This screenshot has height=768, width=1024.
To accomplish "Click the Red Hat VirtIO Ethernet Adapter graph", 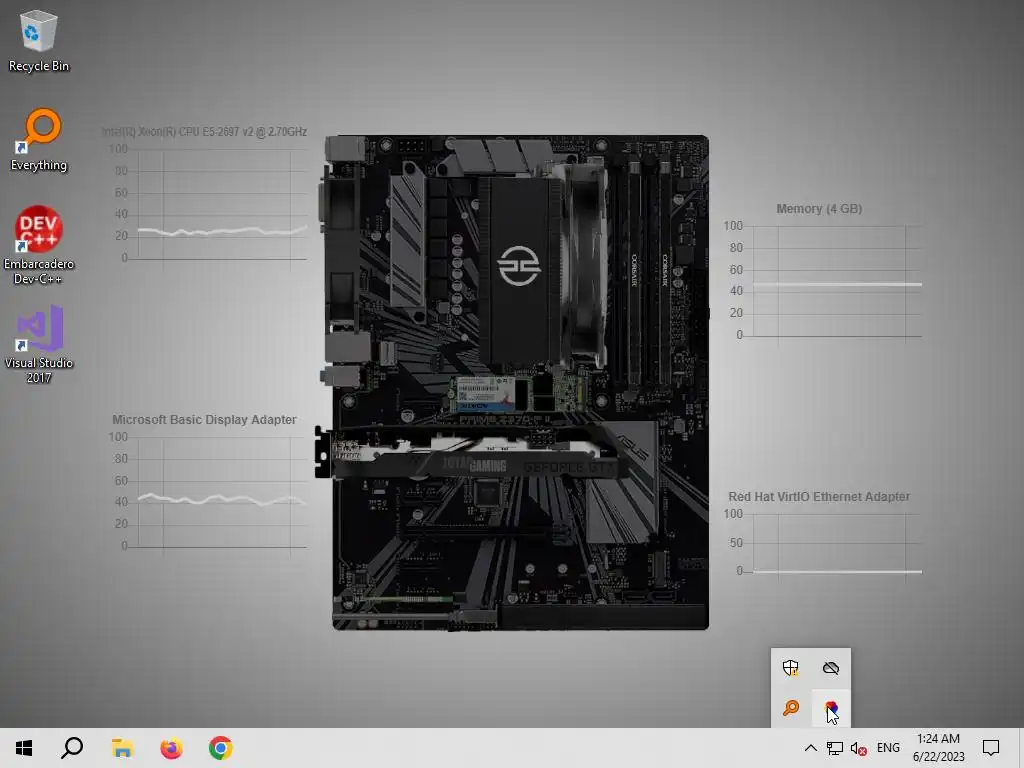I will pyautogui.click(x=824, y=536).
